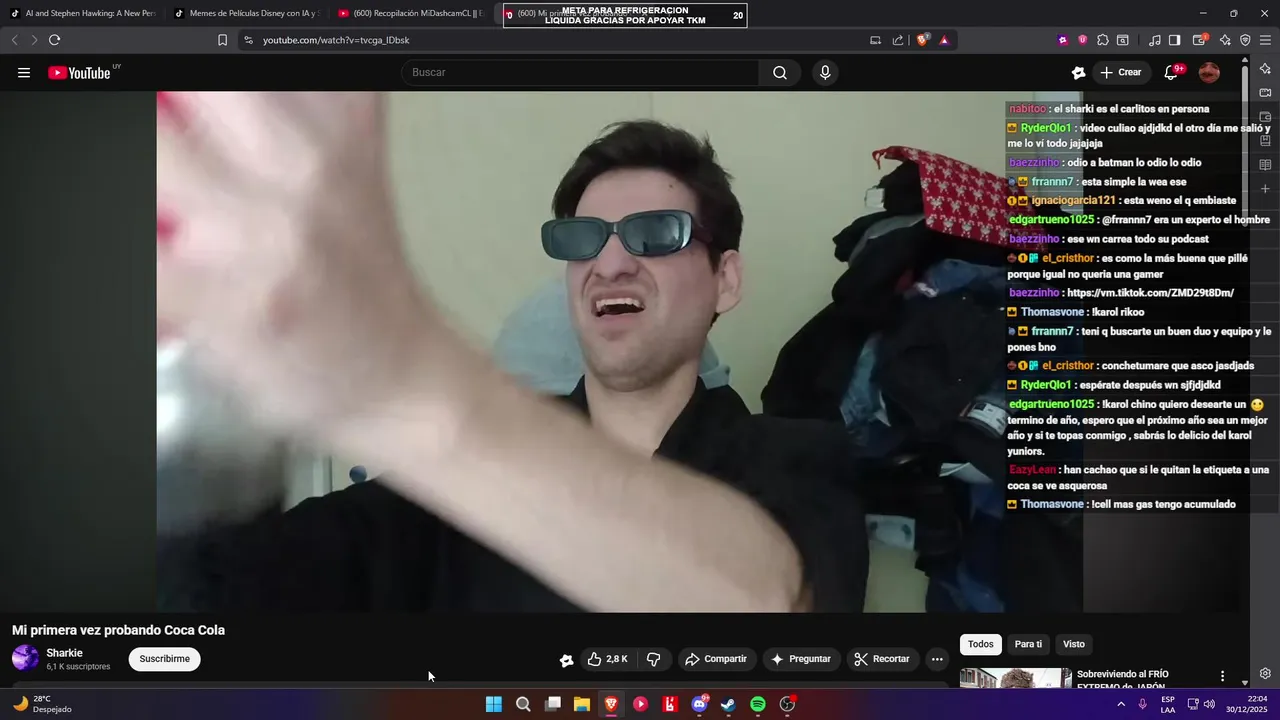Add a new item to the Brave sidebar
The image size is (1280, 720).
1265,189
